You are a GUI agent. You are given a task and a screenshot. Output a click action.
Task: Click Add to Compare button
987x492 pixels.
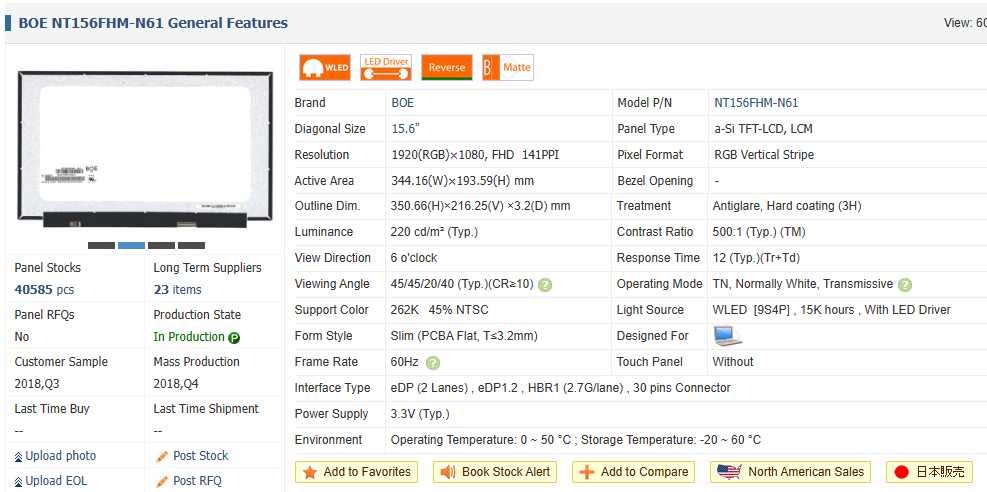(633, 472)
